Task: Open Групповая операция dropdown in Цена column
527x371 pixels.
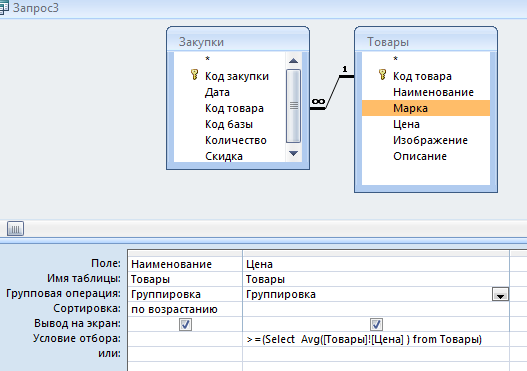Action: [500, 294]
